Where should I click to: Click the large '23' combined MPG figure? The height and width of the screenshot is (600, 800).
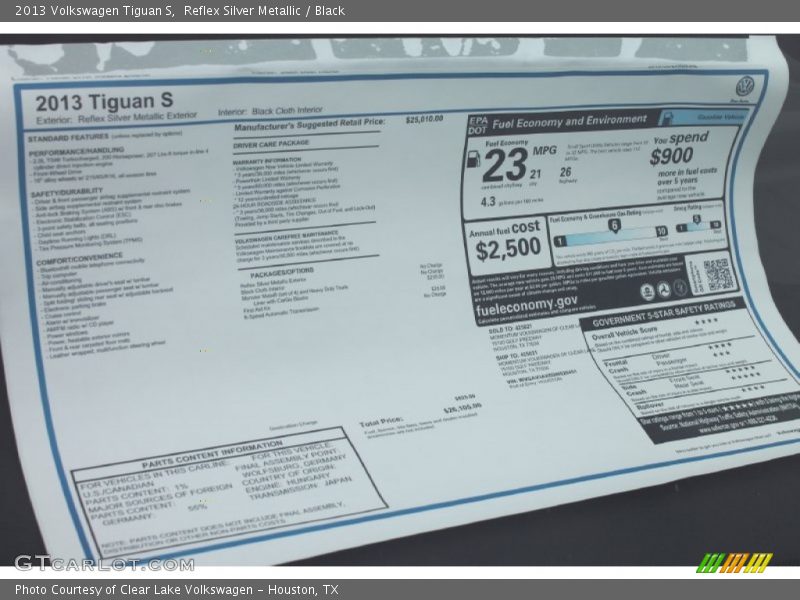pyautogui.click(x=505, y=165)
